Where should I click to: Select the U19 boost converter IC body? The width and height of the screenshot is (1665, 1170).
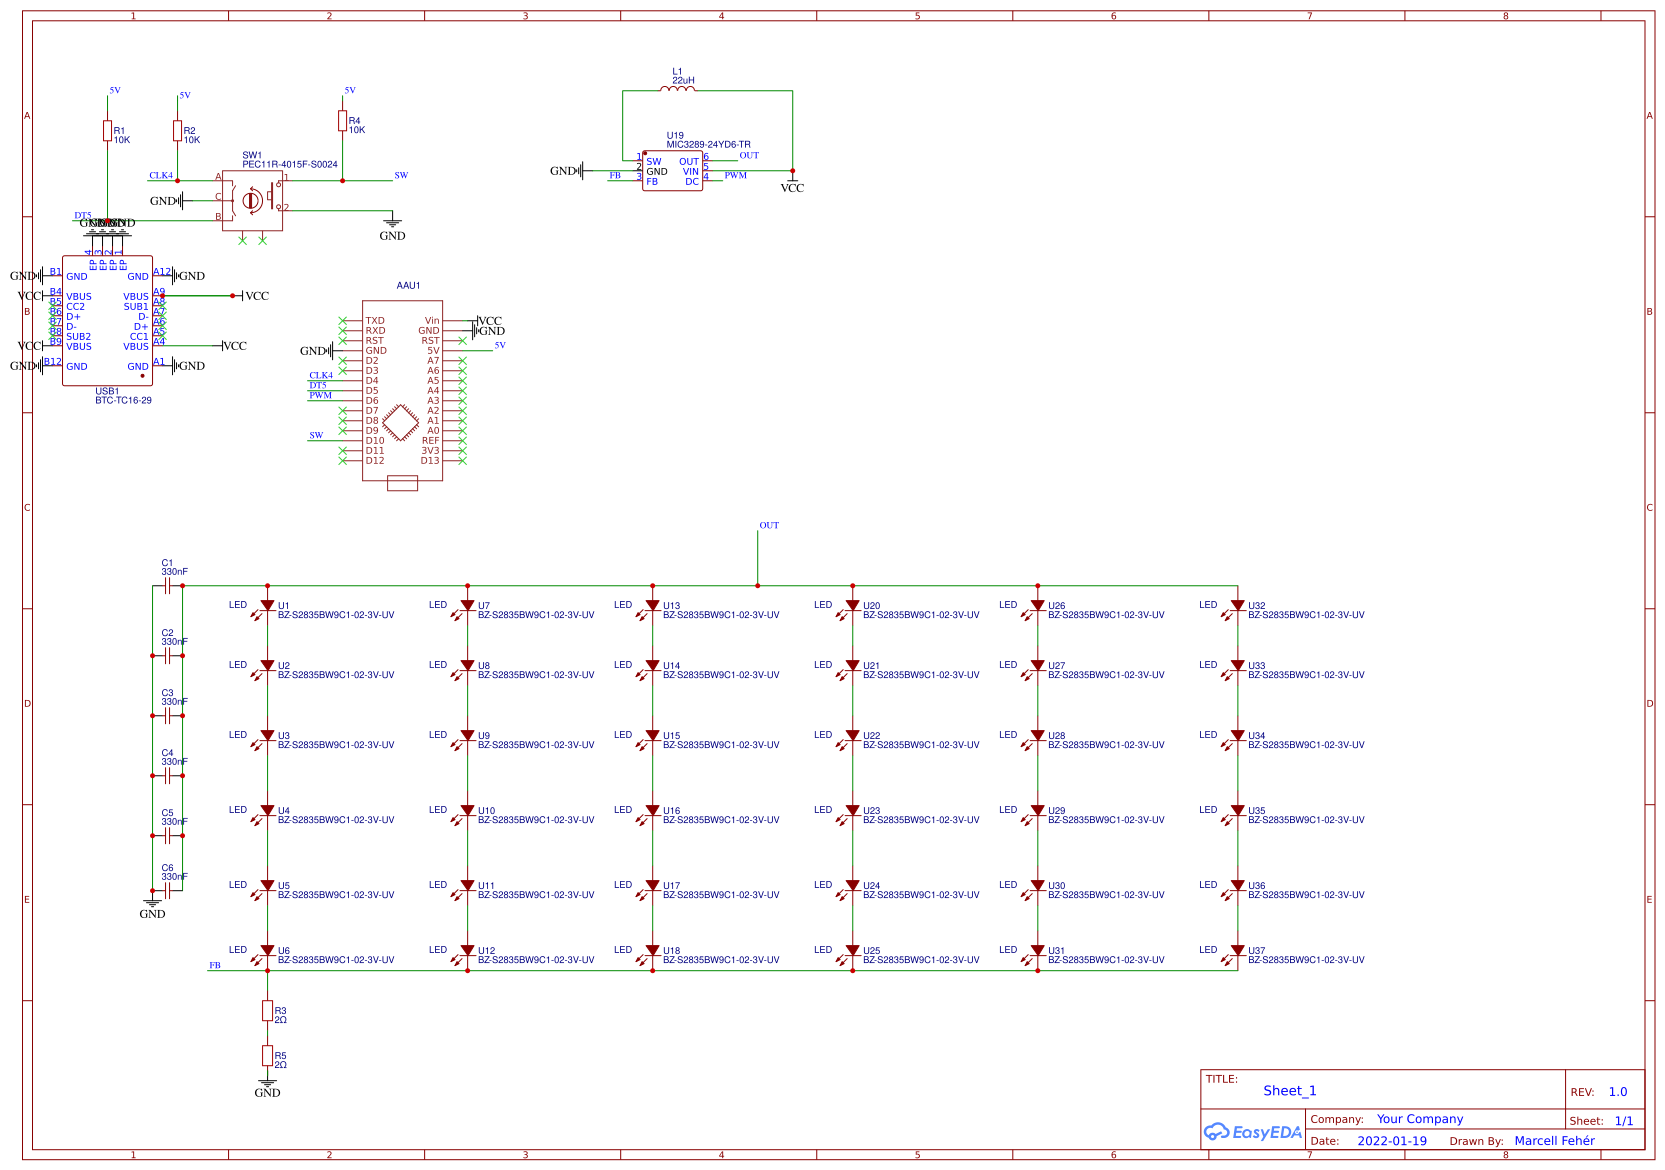(x=672, y=171)
